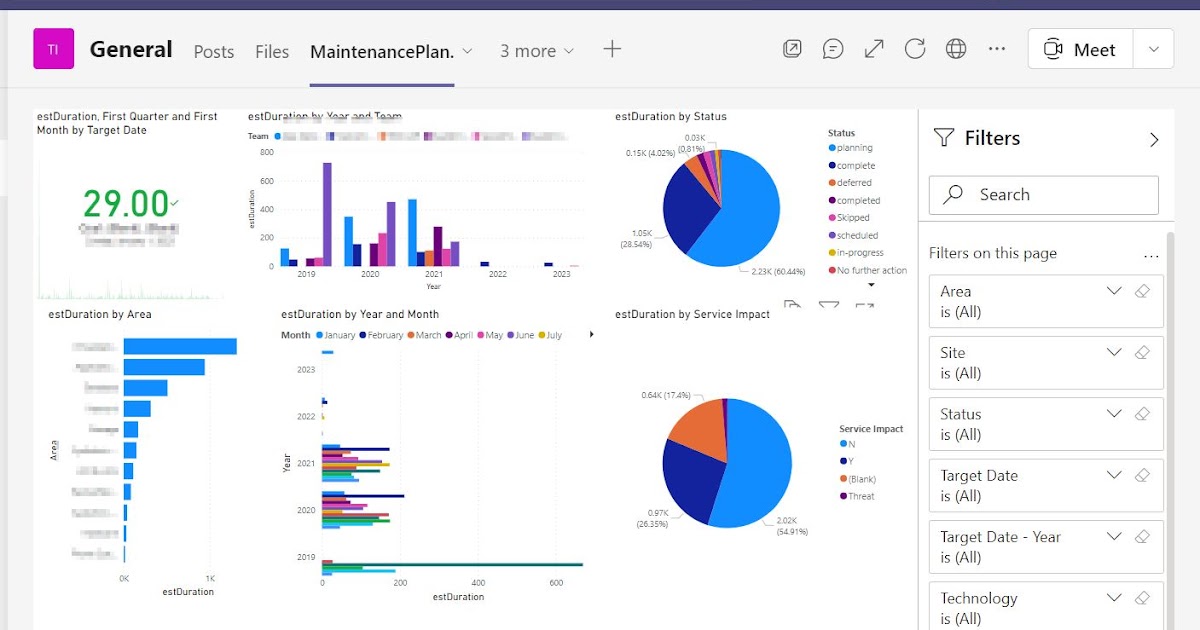The height and width of the screenshot is (630, 1200).
Task: Clear the Area filter with the eraser icon
Action: [x=1143, y=290]
